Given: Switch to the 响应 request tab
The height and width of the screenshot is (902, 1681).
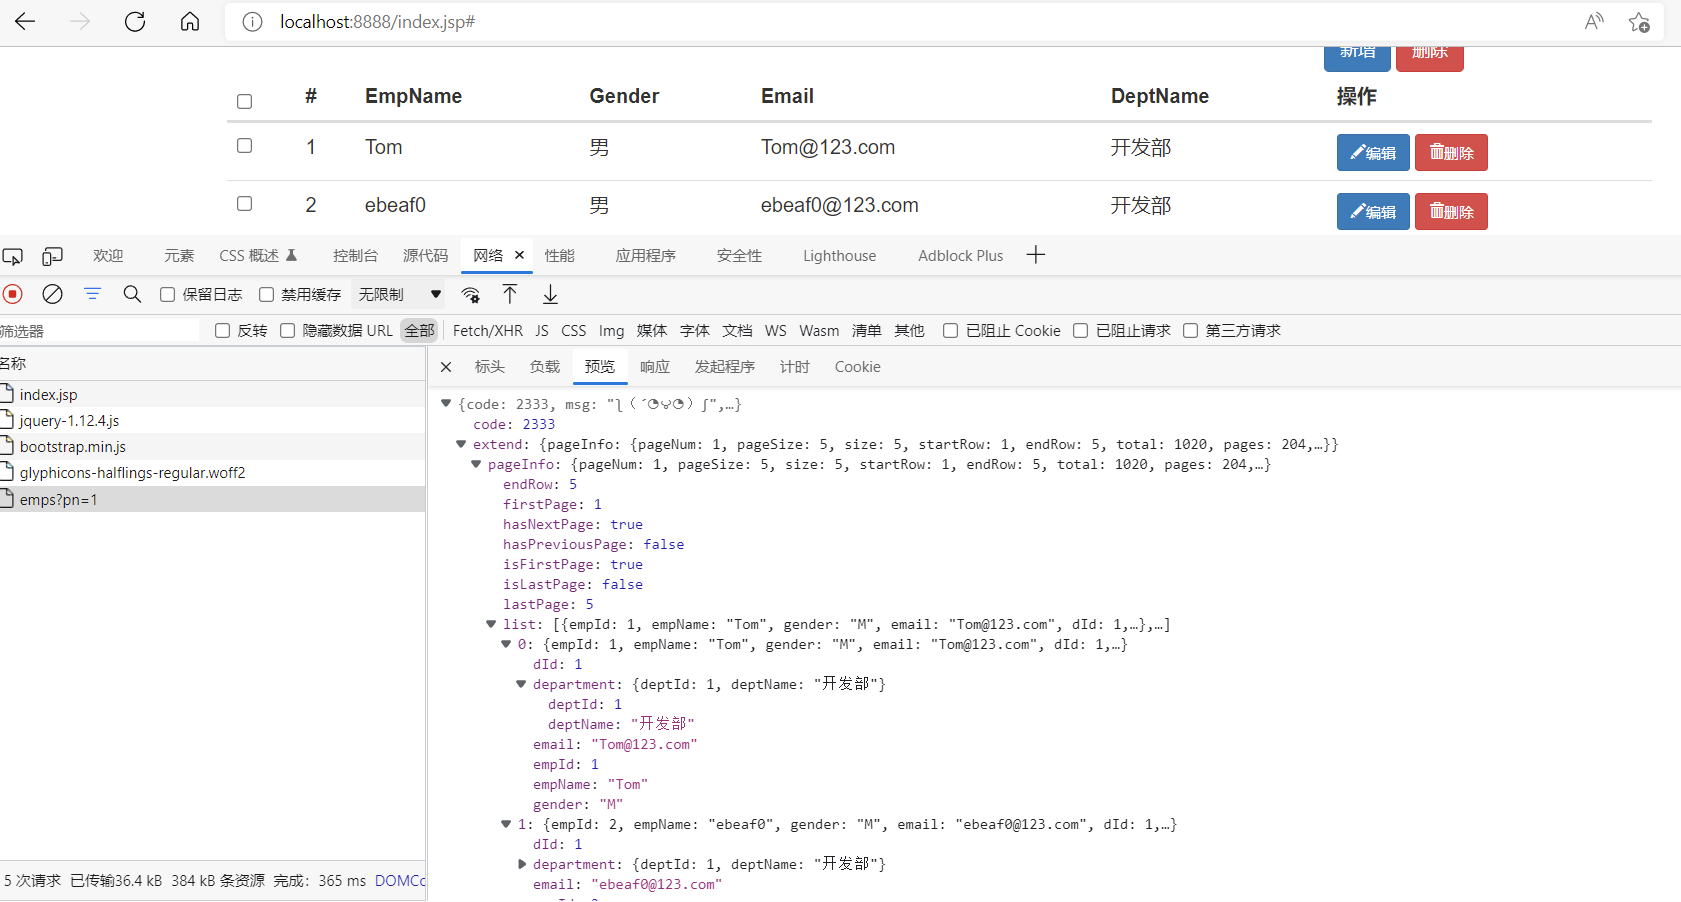Looking at the screenshot, I should point(654,367).
